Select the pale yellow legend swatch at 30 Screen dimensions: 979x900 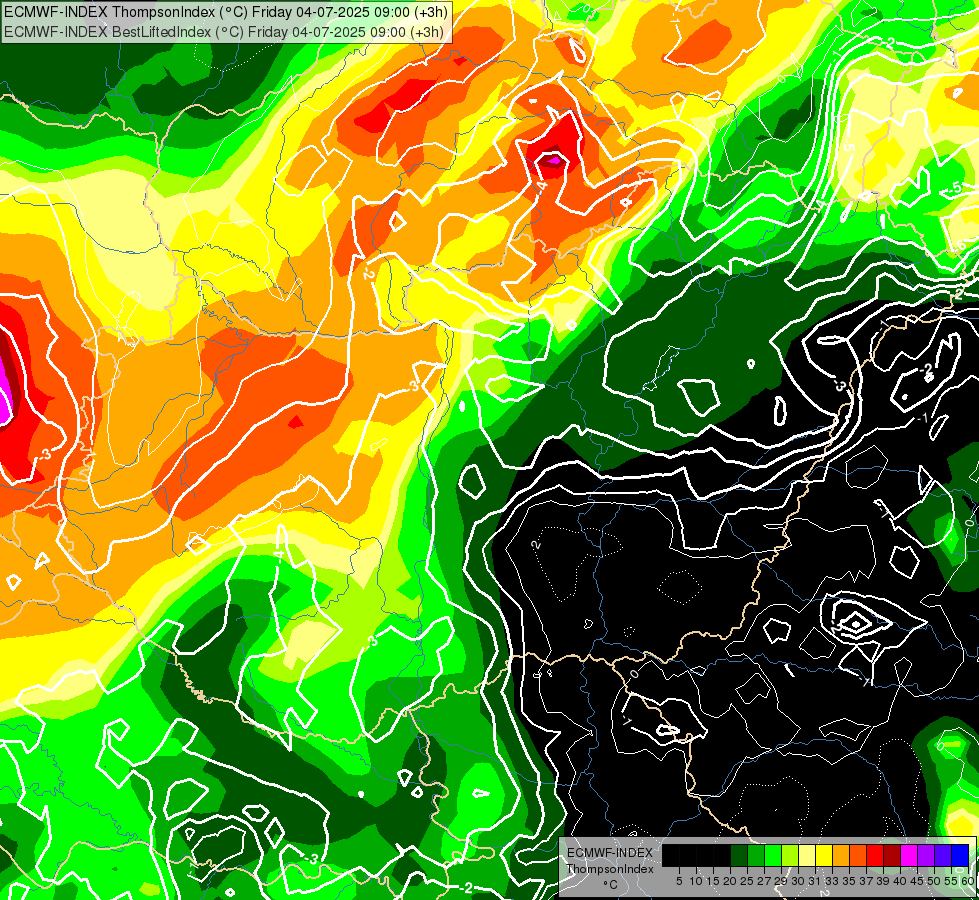point(807,855)
